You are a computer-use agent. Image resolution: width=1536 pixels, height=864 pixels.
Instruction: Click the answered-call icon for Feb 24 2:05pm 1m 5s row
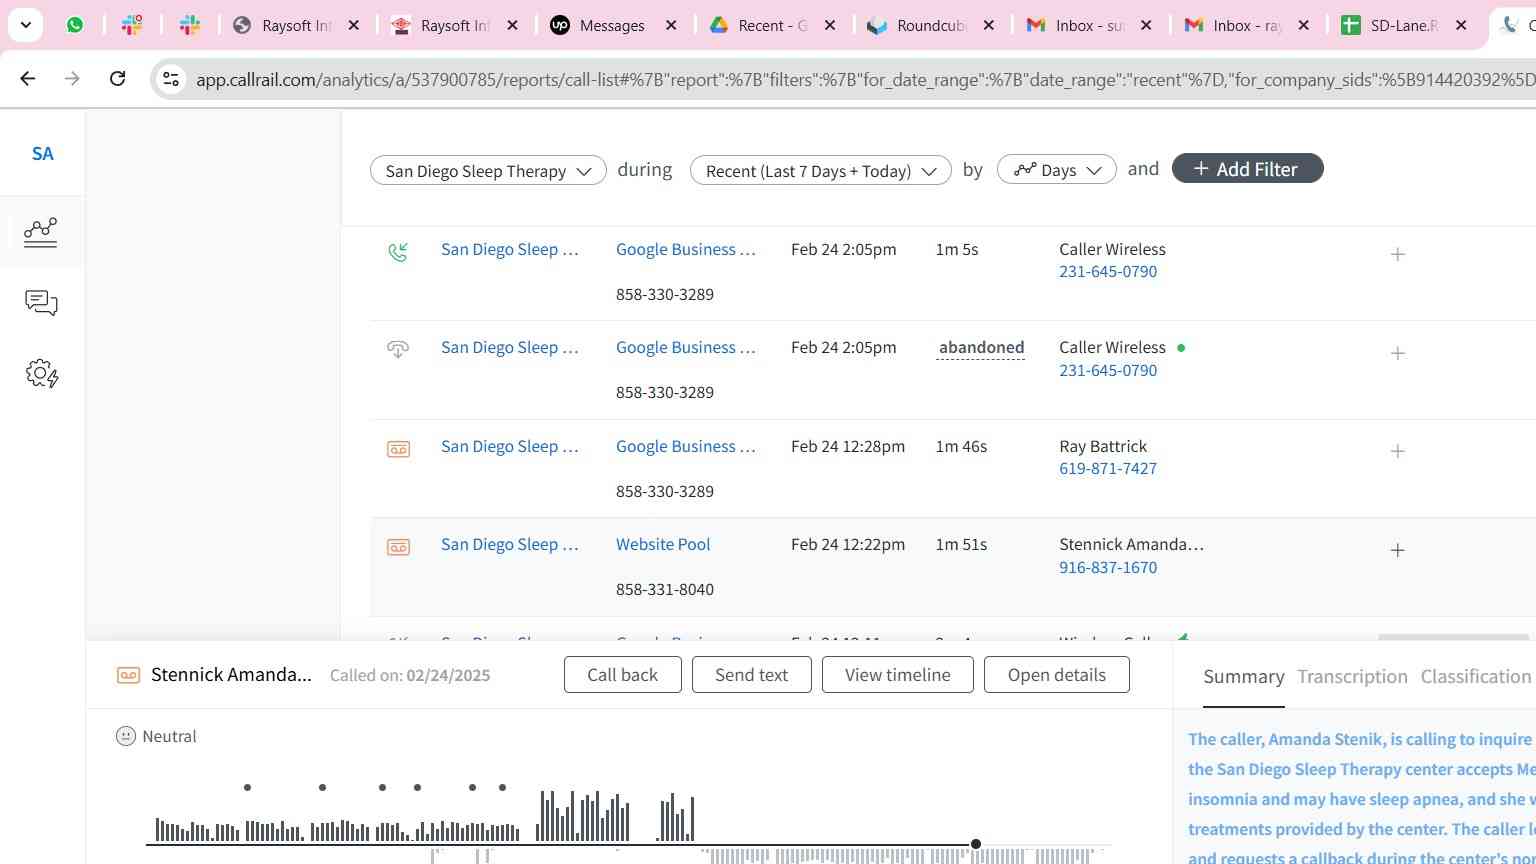pos(398,252)
